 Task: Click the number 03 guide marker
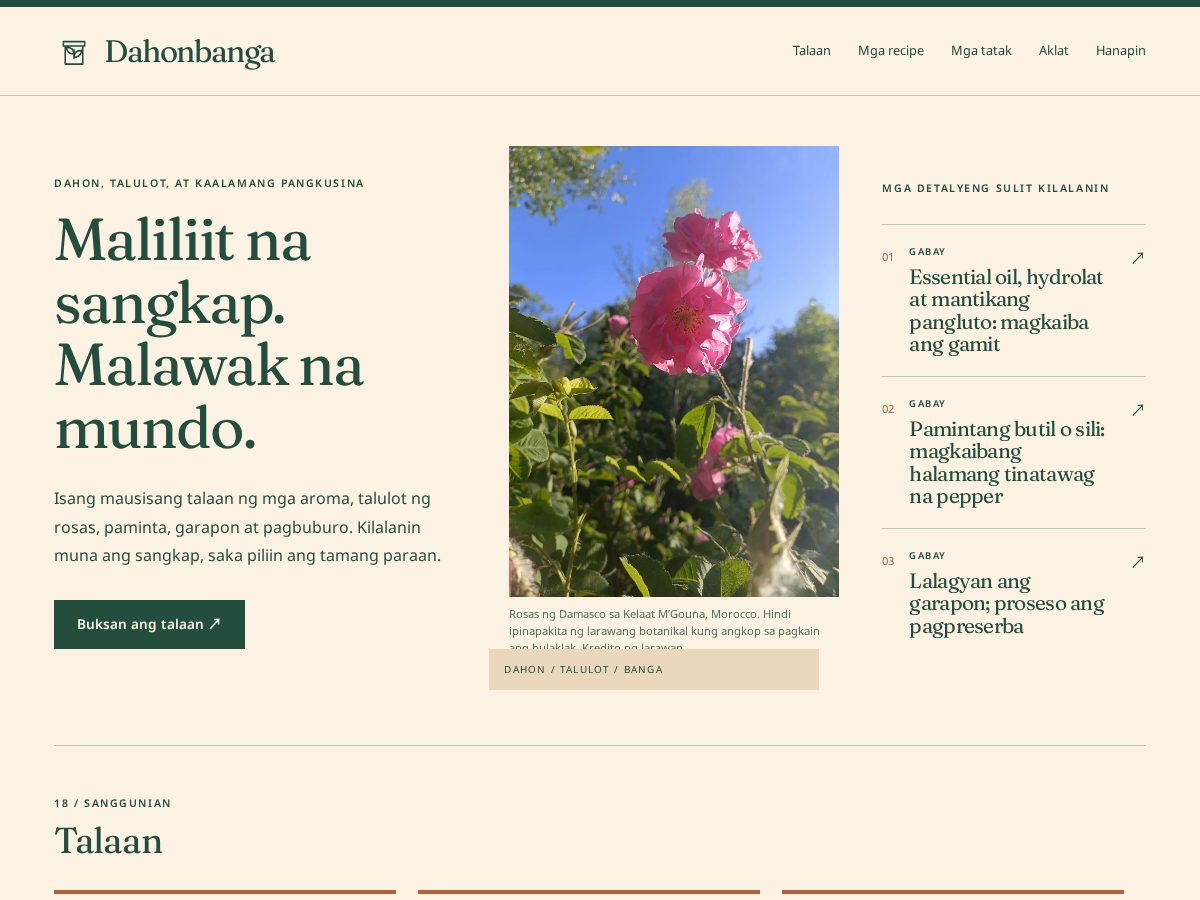(x=888, y=561)
